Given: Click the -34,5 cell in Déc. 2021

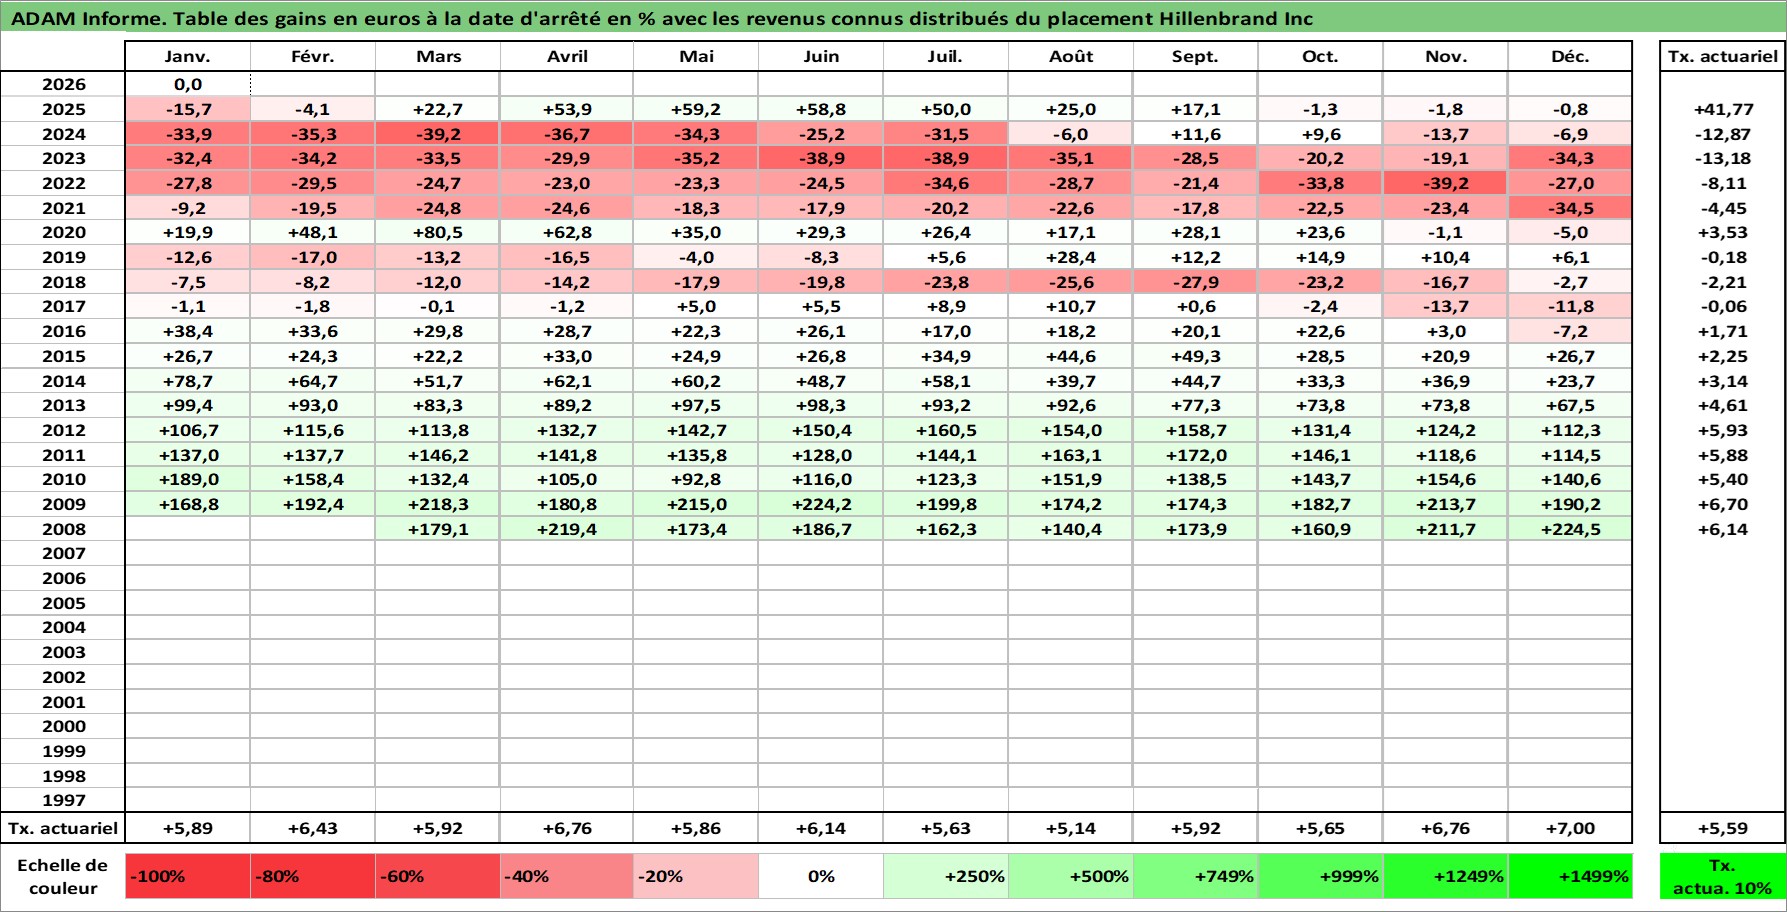Looking at the screenshot, I should (1570, 208).
